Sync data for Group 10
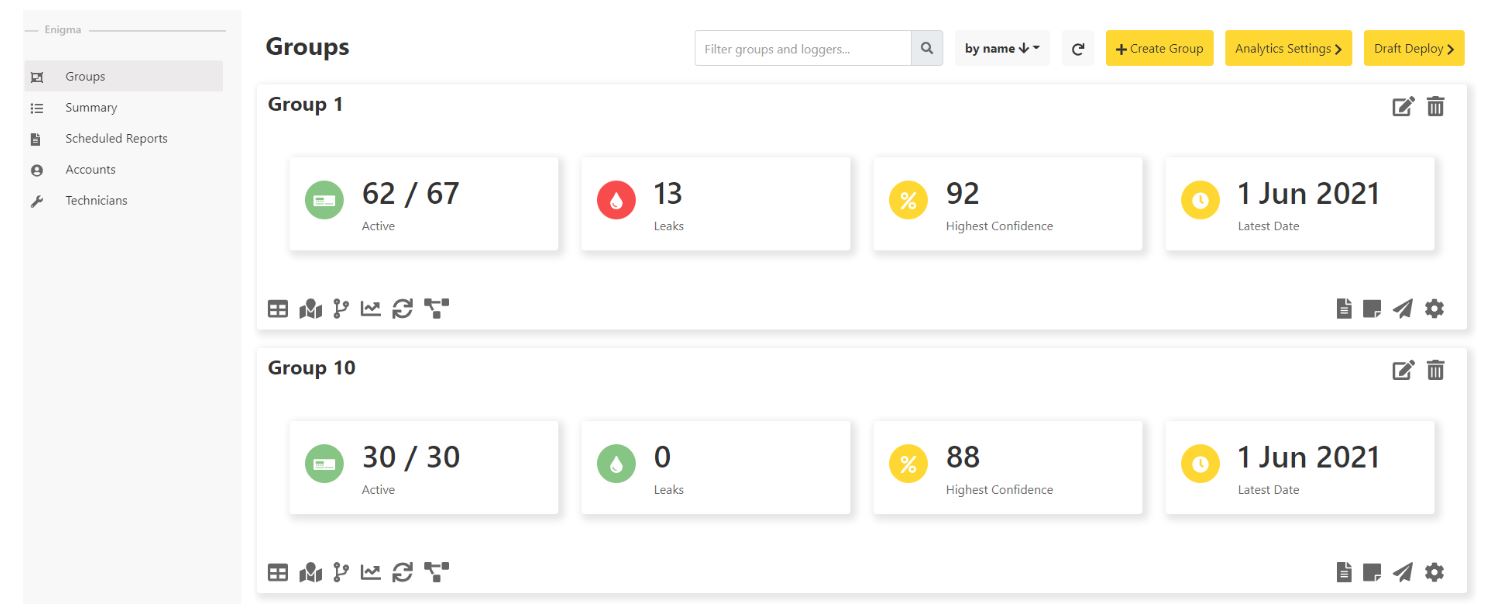 coord(402,573)
